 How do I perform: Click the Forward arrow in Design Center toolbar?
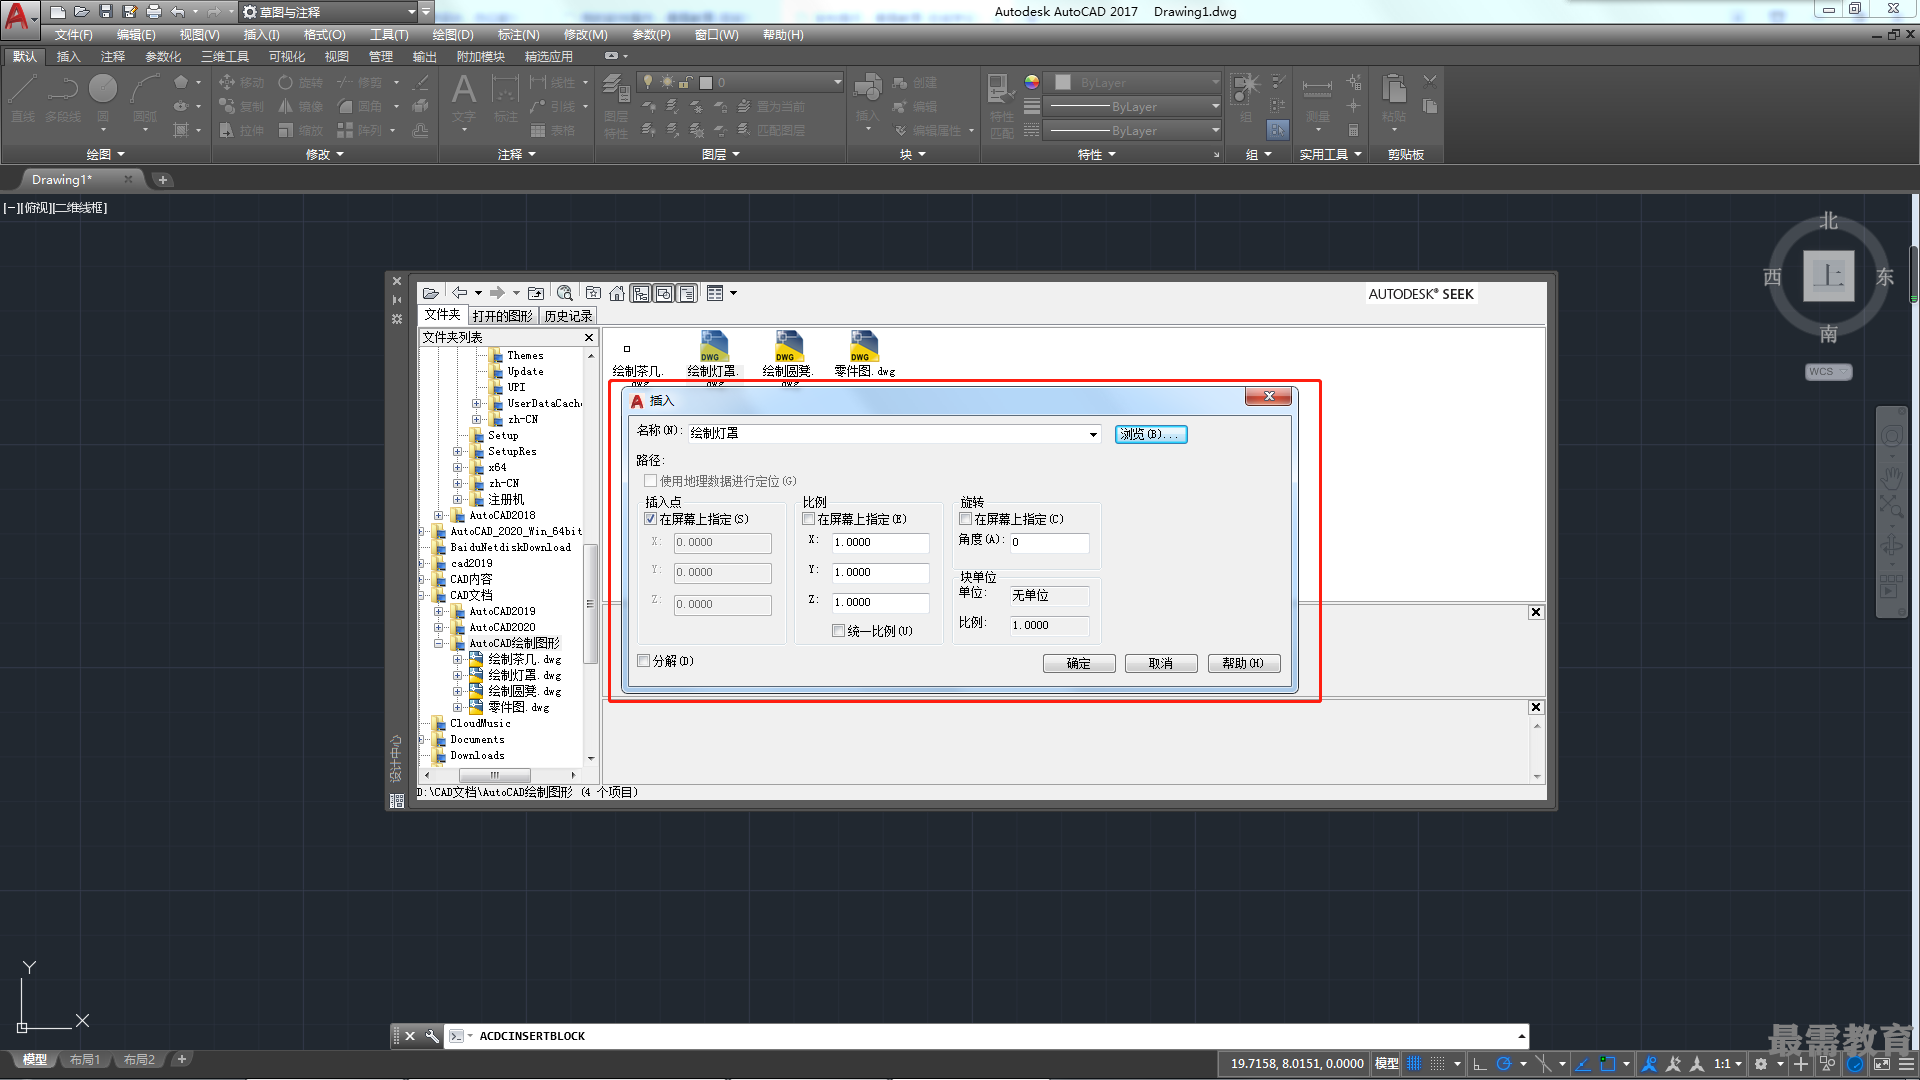[497, 293]
